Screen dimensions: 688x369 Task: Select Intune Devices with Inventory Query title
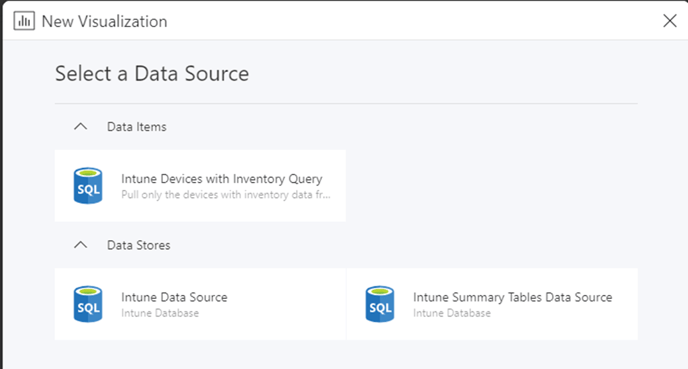click(x=222, y=179)
